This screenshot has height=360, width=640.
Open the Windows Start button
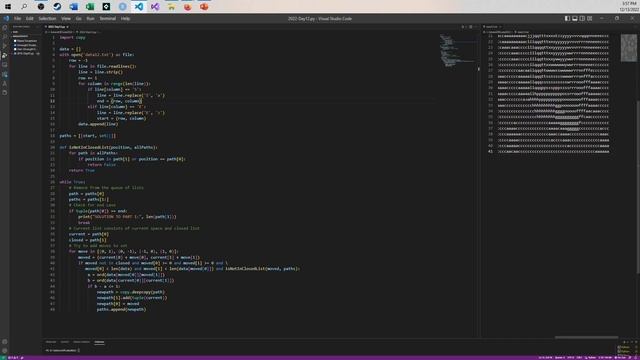8,7
